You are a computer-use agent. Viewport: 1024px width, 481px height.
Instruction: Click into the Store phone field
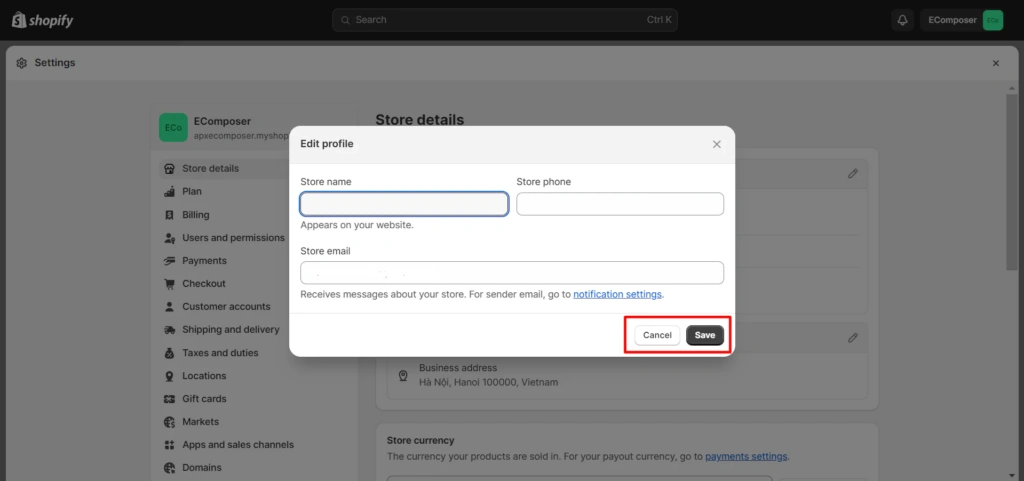[x=619, y=204]
